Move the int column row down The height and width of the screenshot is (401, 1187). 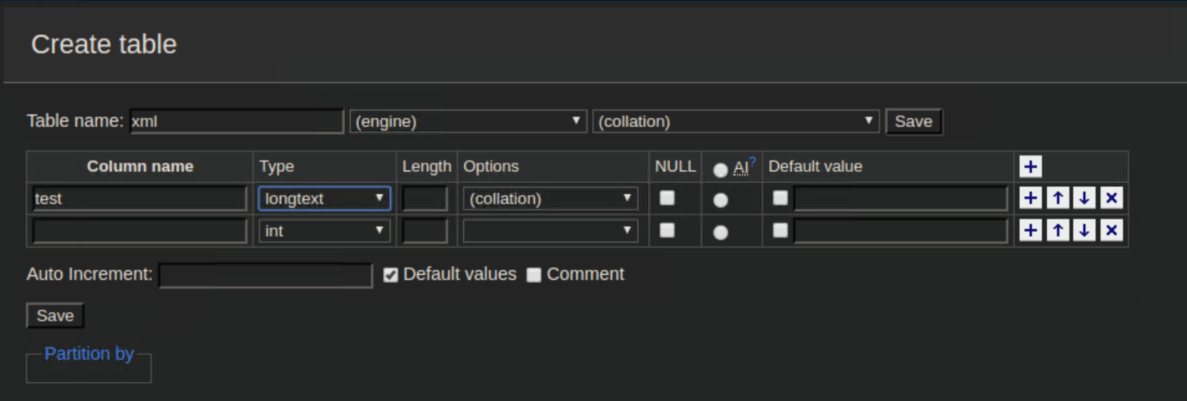coord(1084,231)
